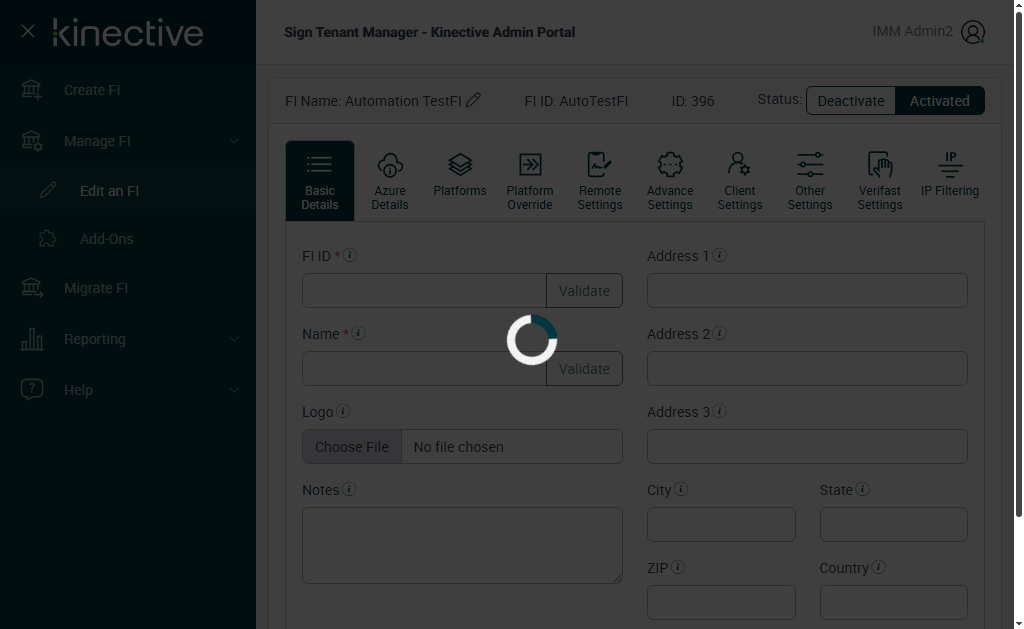Show info tooltip for Country
The image size is (1024, 629).
(879, 567)
